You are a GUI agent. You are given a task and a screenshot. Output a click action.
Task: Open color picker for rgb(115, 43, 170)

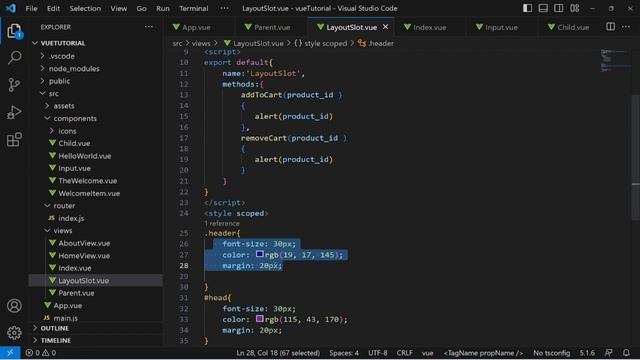pyautogui.click(x=260, y=319)
